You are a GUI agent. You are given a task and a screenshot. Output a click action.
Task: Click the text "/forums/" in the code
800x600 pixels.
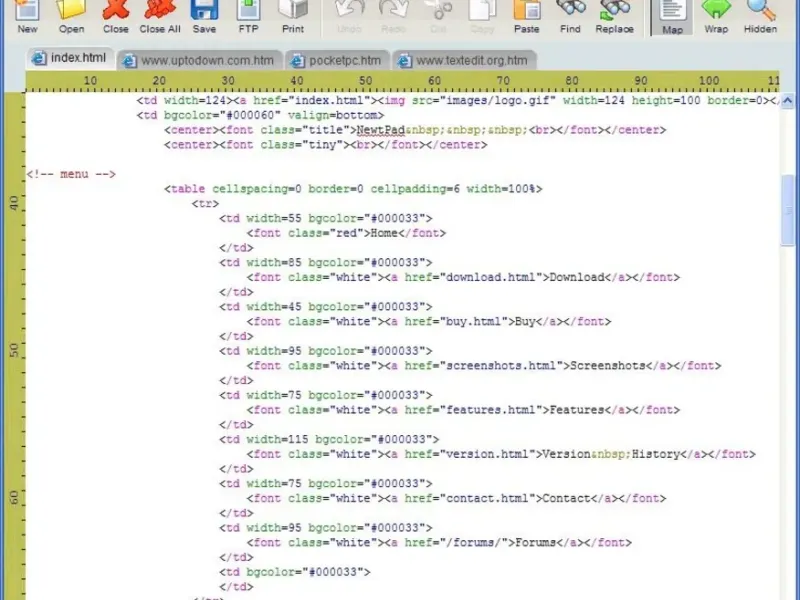[473, 542]
